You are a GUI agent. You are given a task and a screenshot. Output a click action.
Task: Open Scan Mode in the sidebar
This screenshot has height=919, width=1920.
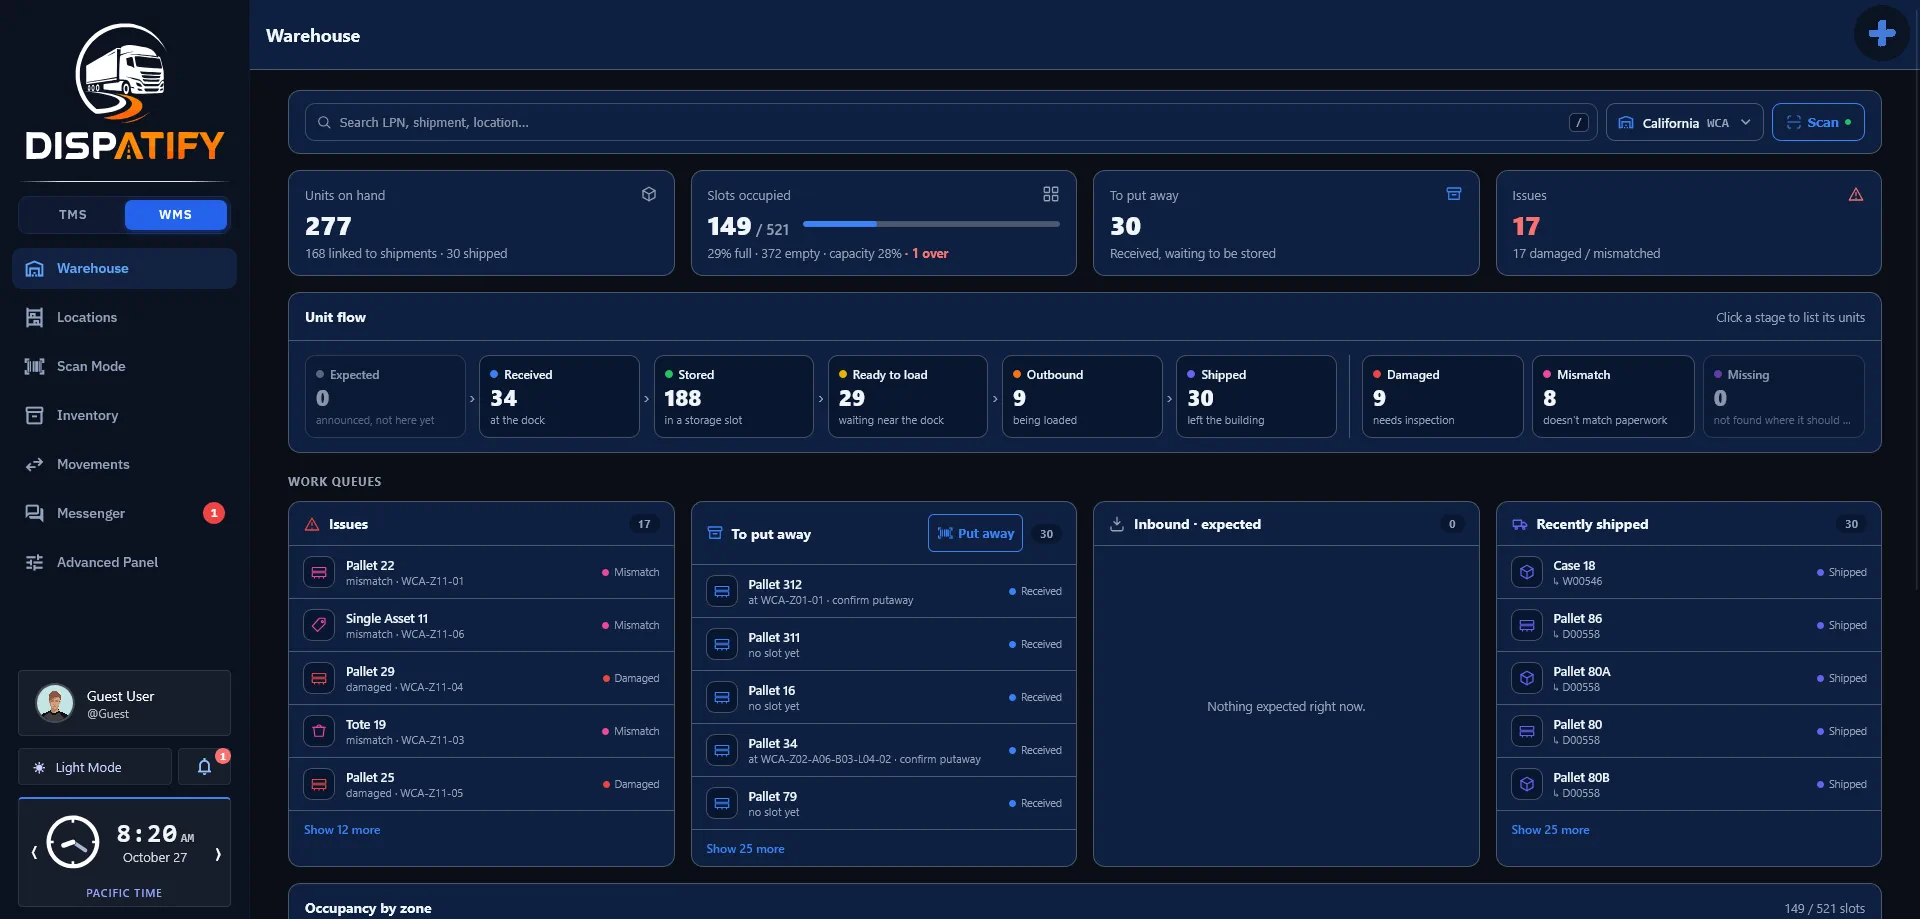(124, 366)
